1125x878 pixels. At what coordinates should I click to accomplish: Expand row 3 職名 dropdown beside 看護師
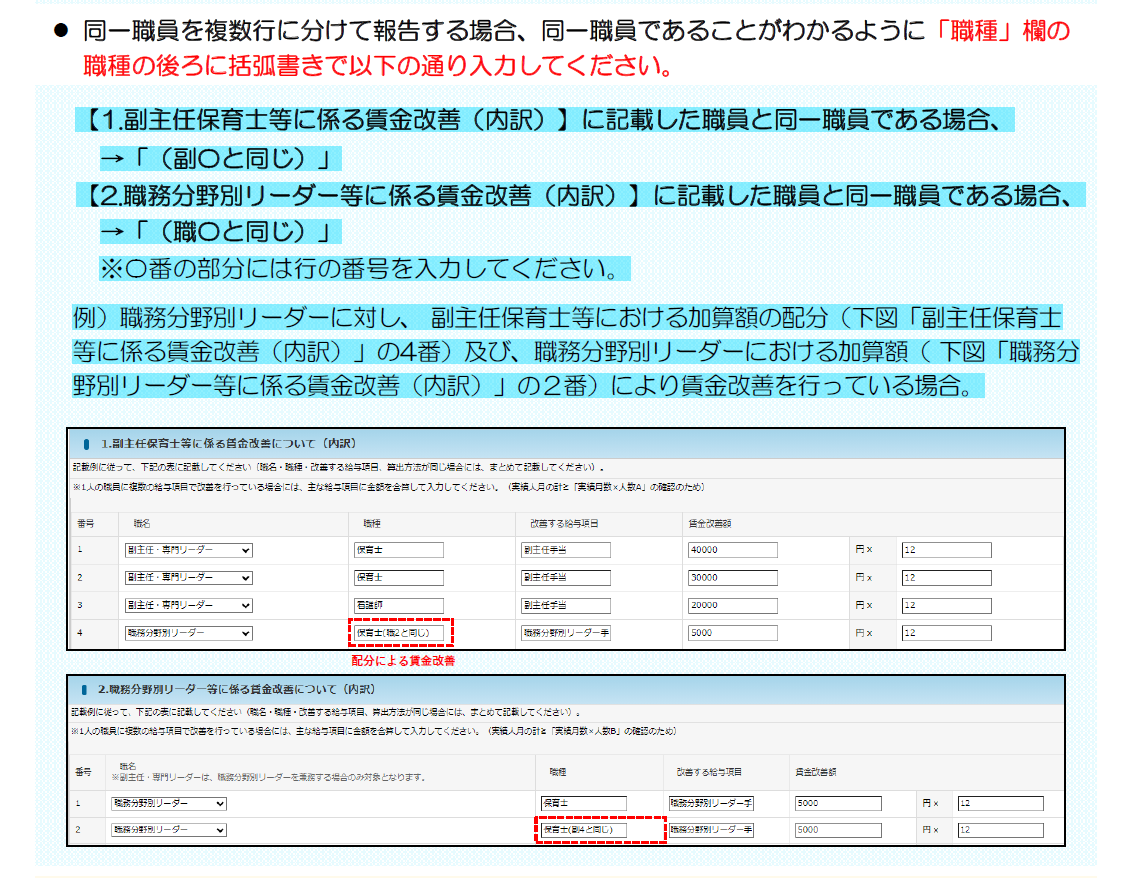[188, 605]
